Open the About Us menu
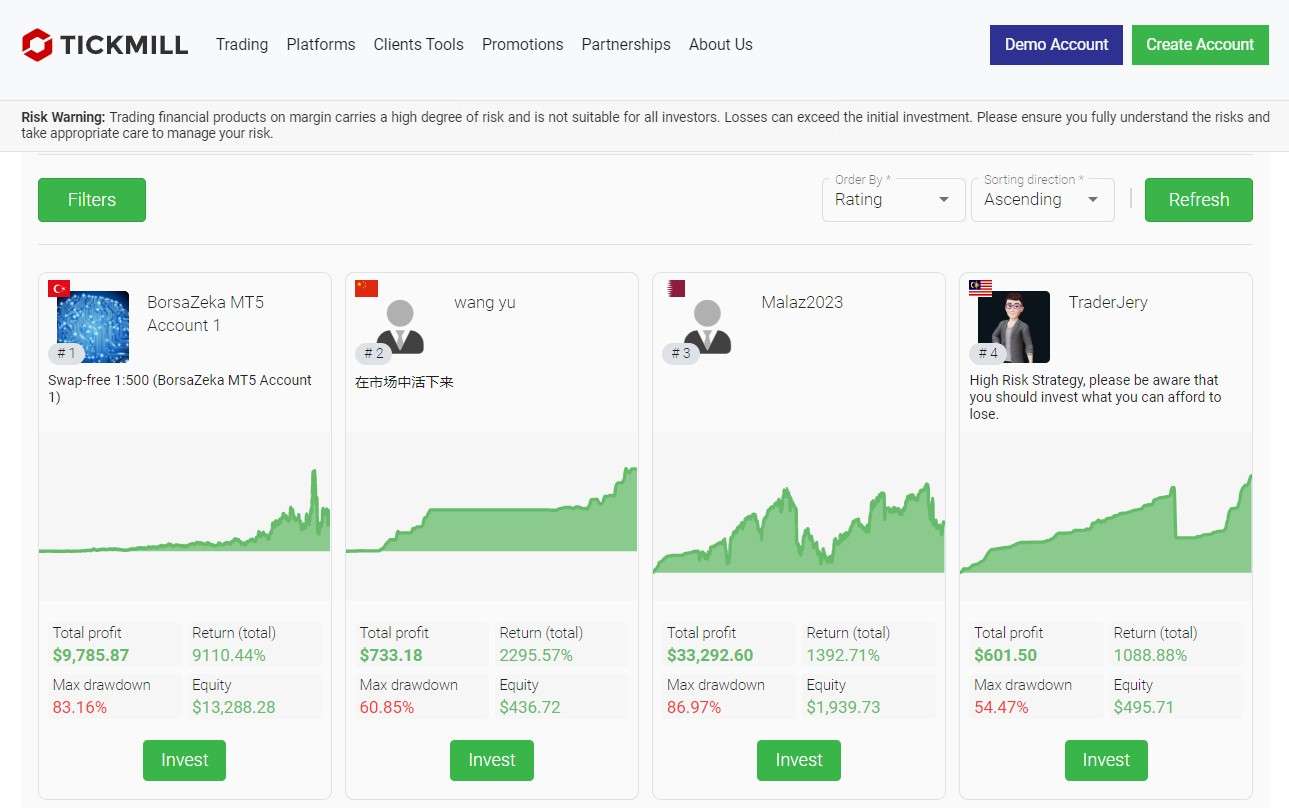 click(x=721, y=44)
